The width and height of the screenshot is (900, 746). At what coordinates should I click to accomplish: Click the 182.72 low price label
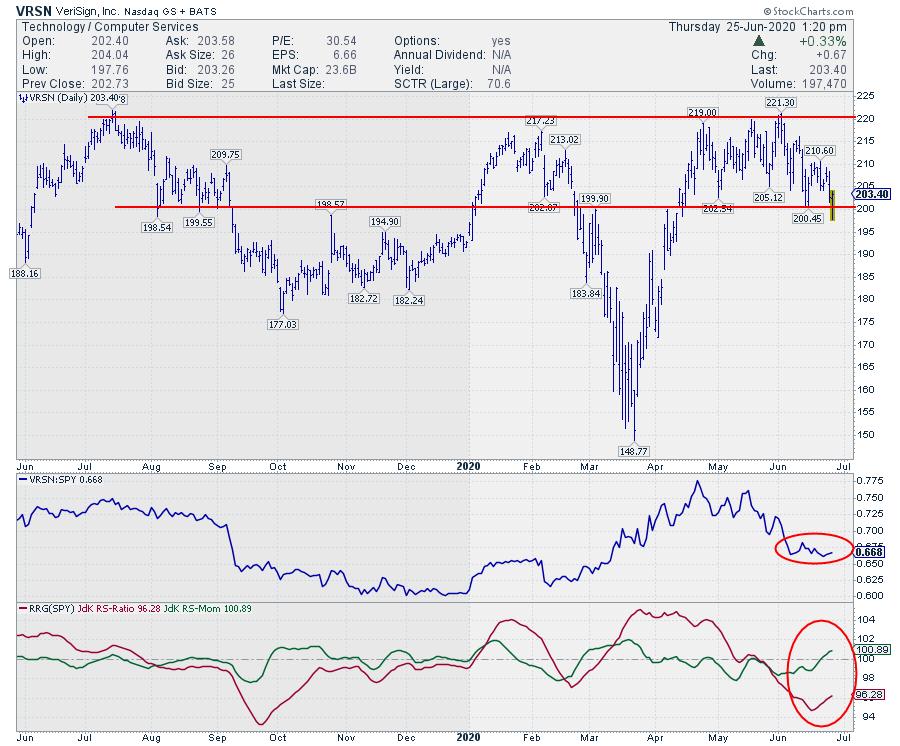364,298
